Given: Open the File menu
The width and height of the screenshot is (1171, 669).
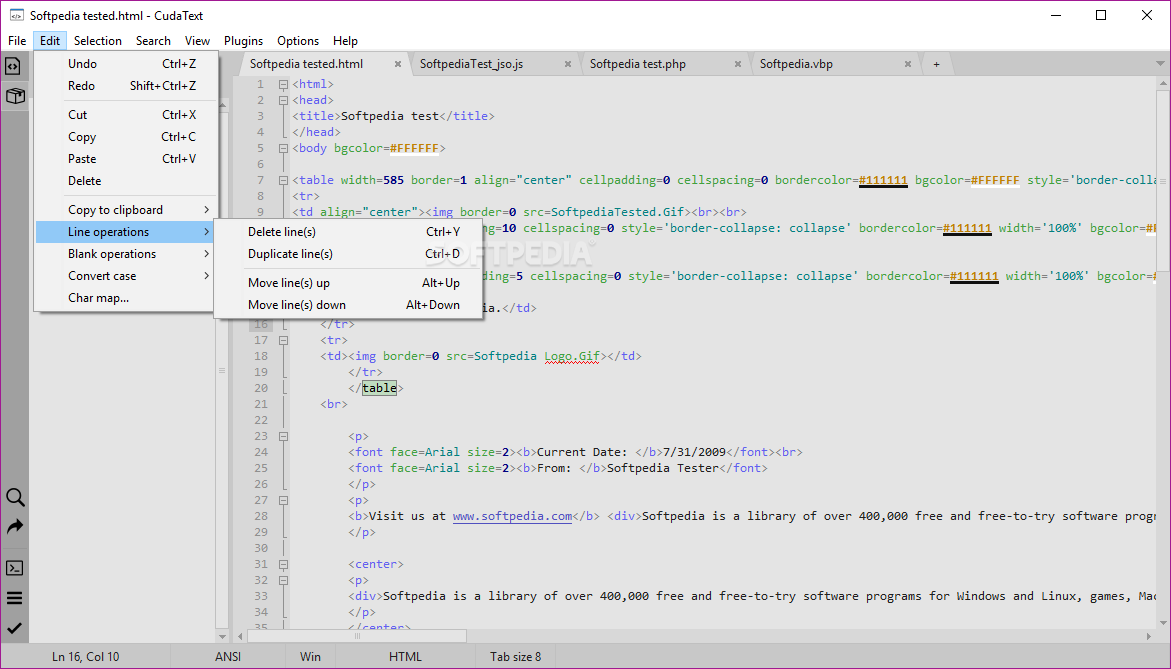Looking at the screenshot, I should pyautogui.click(x=17, y=41).
